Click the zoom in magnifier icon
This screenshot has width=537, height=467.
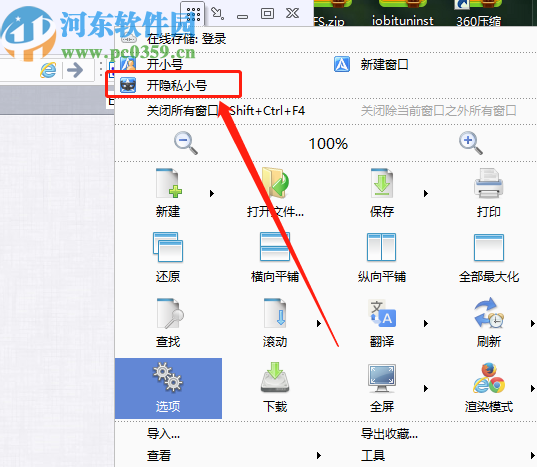[x=471, y=143]
